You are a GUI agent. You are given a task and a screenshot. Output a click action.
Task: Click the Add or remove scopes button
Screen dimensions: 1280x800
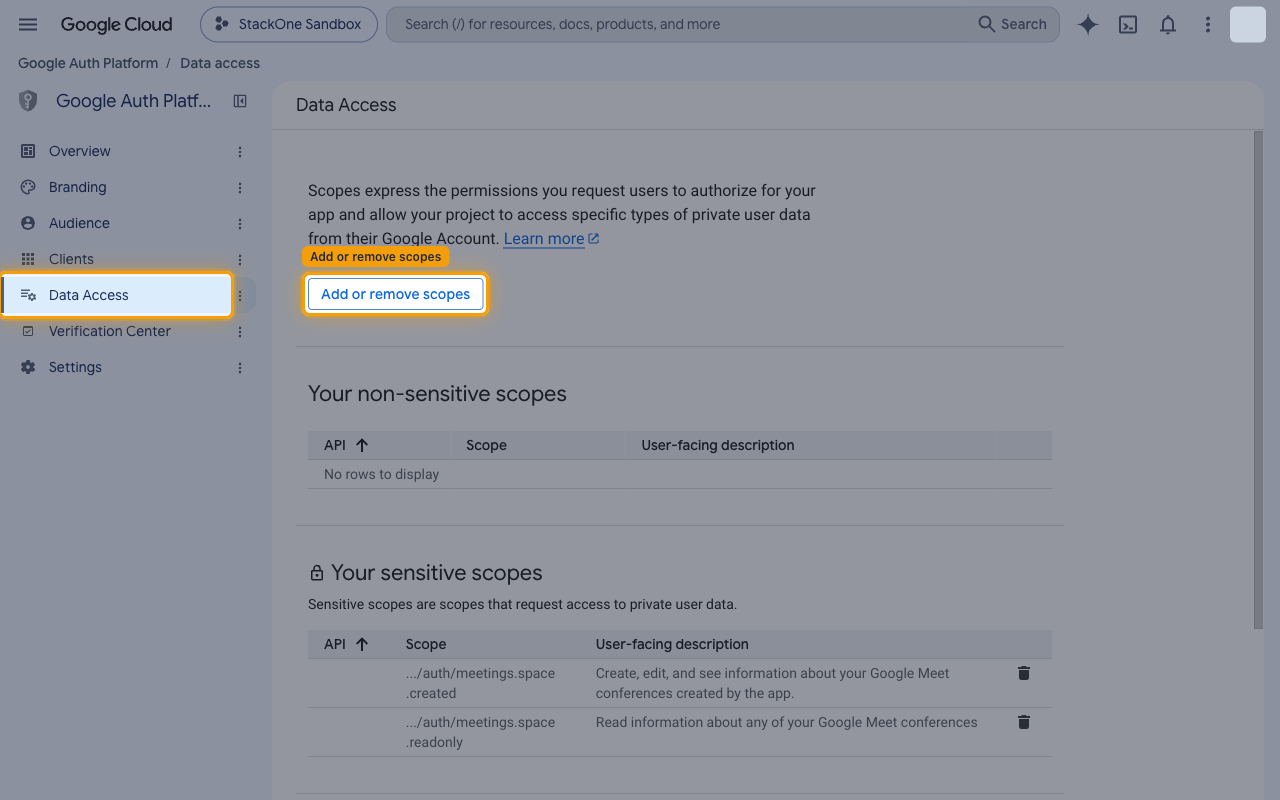point(395,294)
